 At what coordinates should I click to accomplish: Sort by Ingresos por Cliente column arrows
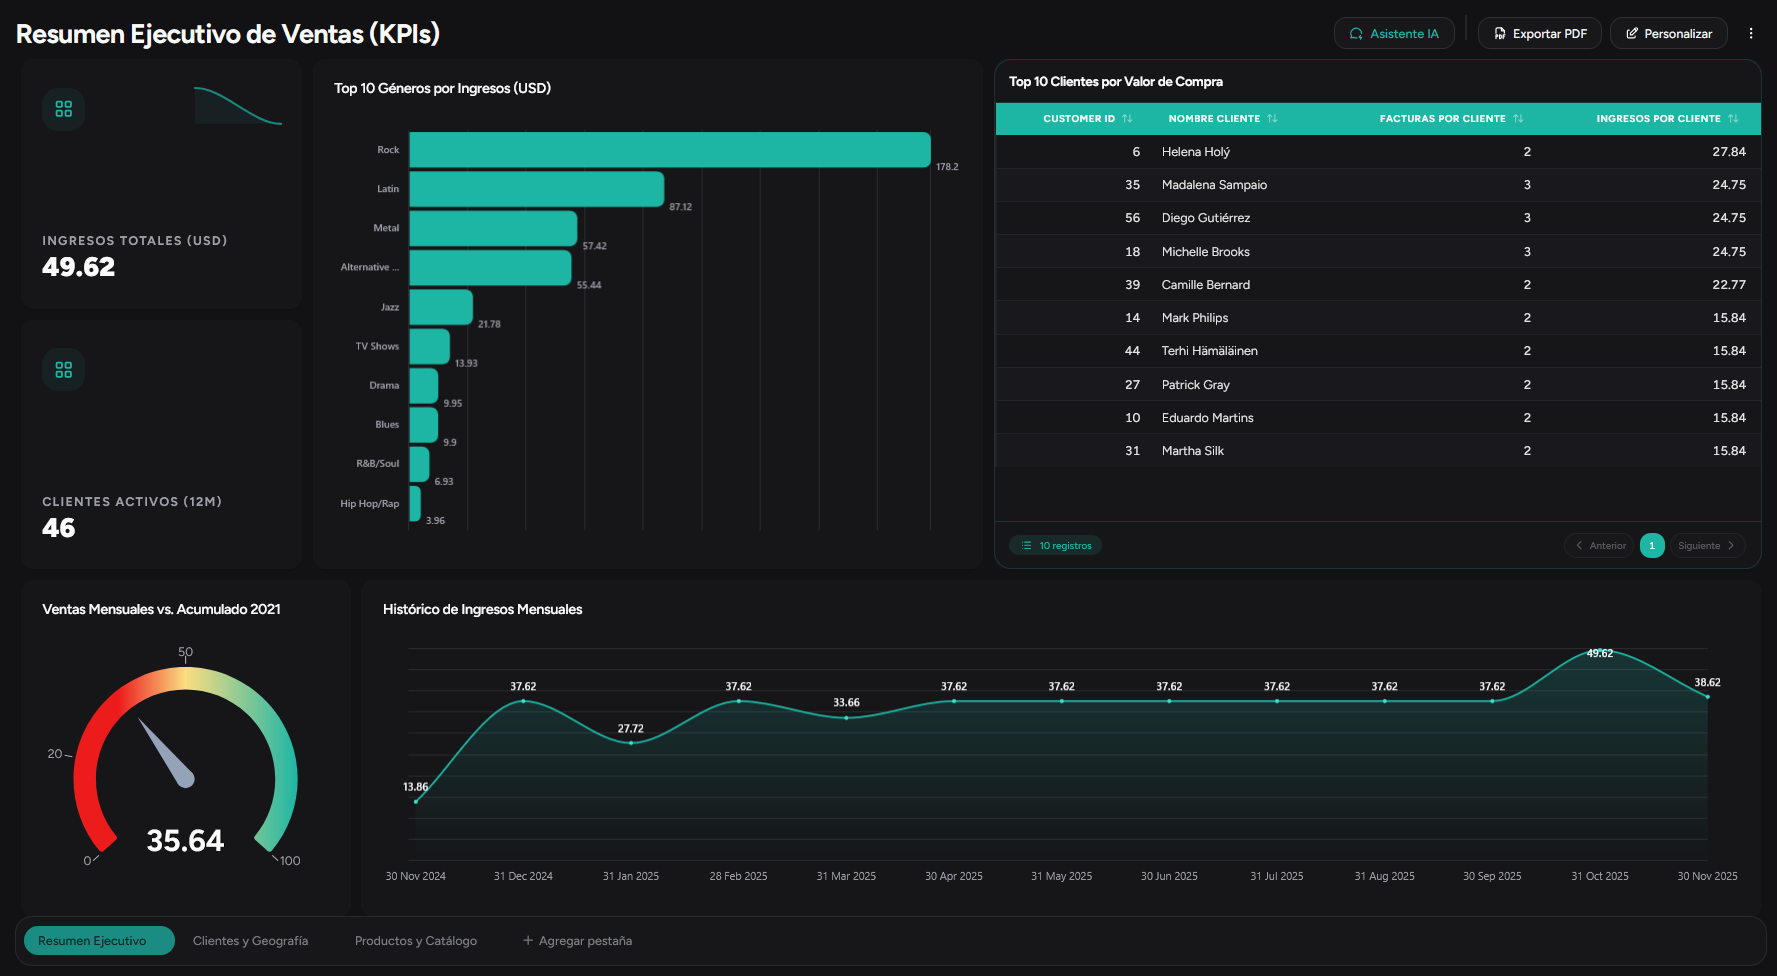pos(1733,118)
